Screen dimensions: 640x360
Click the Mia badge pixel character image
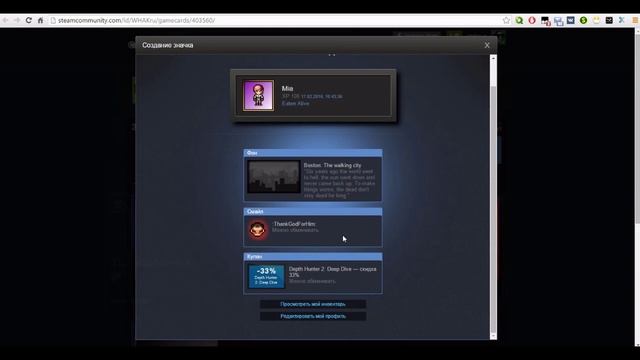[258, 96]
